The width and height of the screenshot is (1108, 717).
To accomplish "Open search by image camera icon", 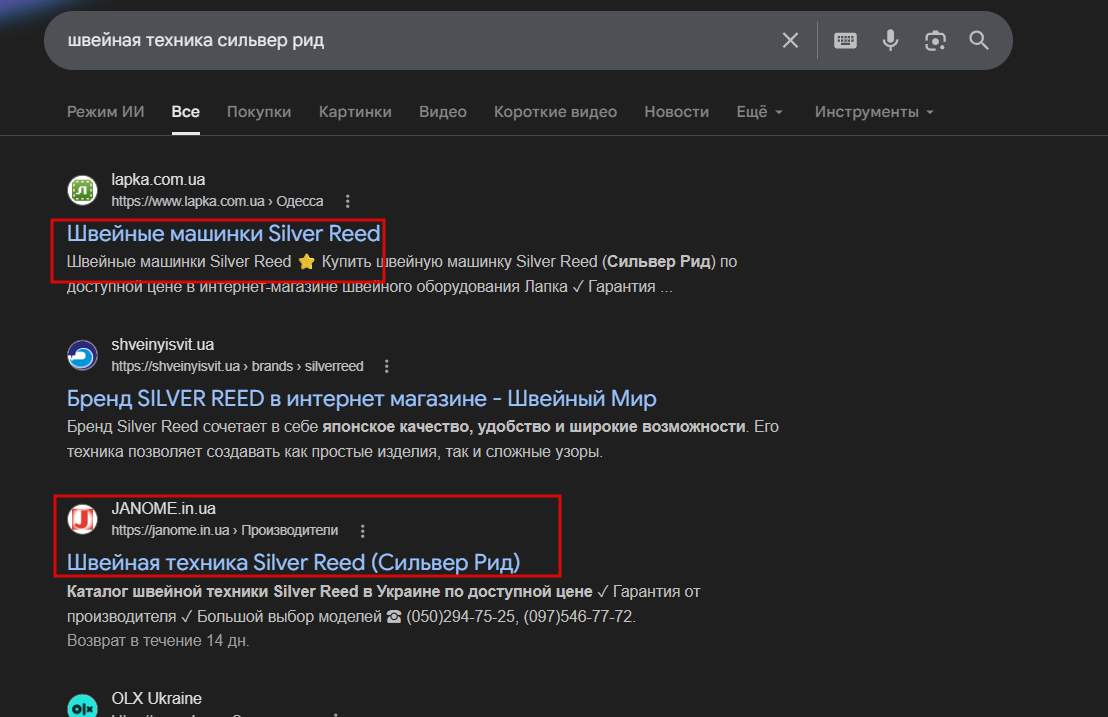I will [935, 40].
